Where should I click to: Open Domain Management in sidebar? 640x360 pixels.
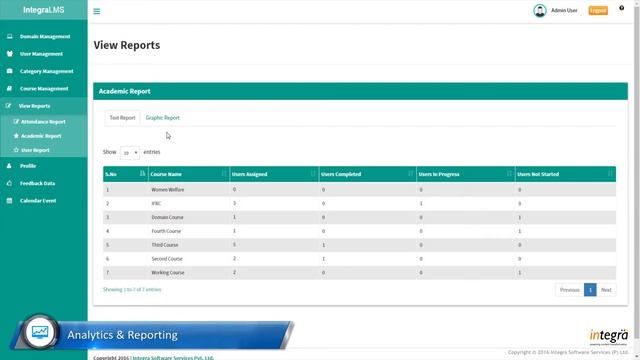point(44,36)
